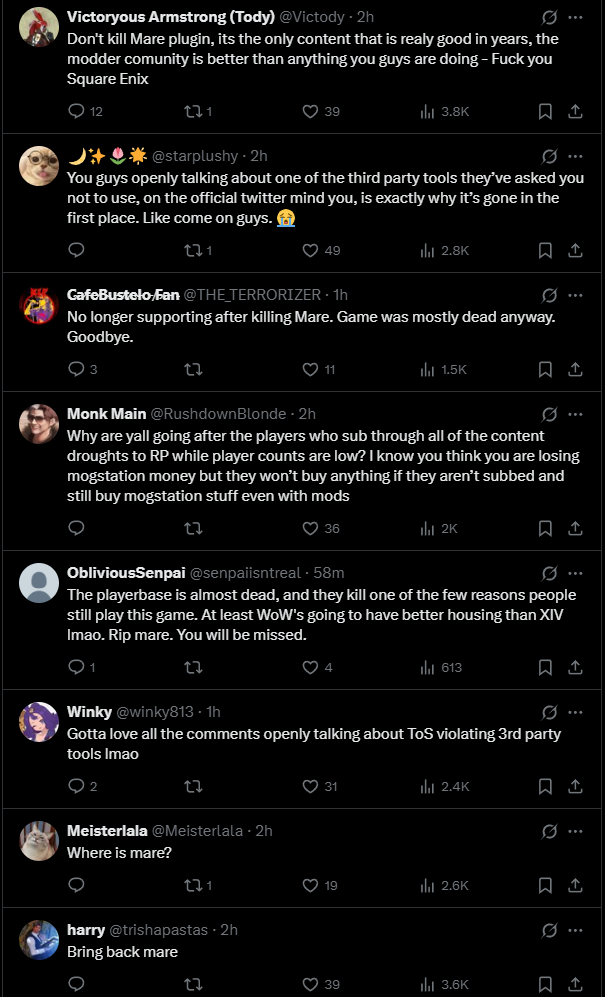Open more options on Winky's tweet
Screen dimensions: 605x997
[x=575, y=712]
